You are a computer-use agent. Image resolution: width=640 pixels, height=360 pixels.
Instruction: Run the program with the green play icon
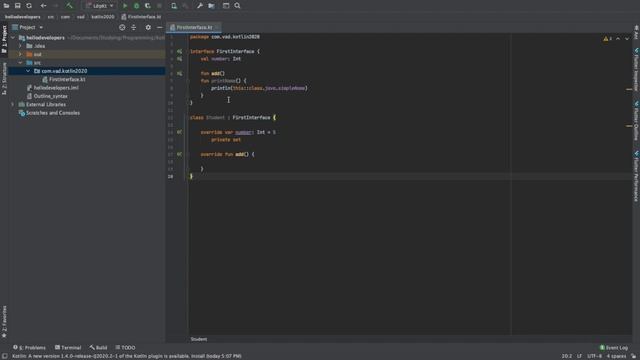[125, 6]
